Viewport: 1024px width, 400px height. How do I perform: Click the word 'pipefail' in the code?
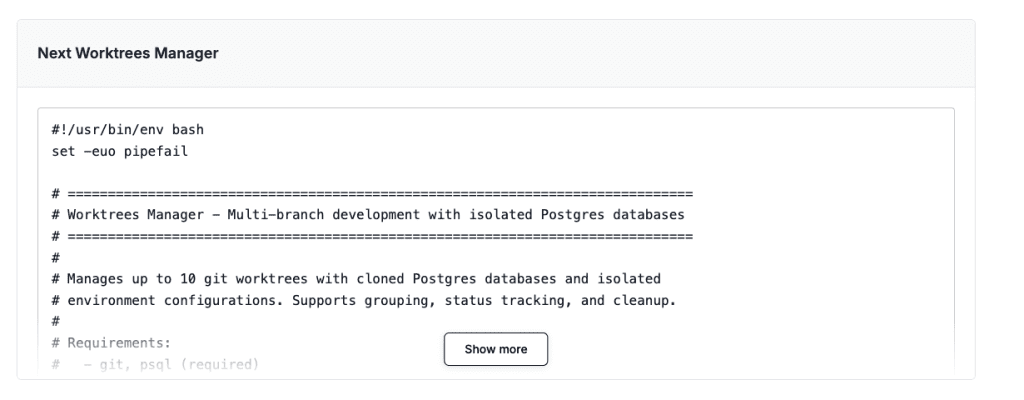(x=154, y=151)
